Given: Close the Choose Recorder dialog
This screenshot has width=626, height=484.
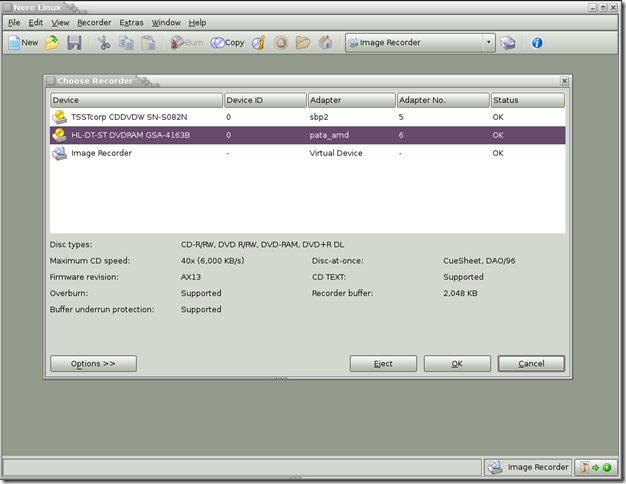Looking at the screenshot, I should [x=564, y=81].
